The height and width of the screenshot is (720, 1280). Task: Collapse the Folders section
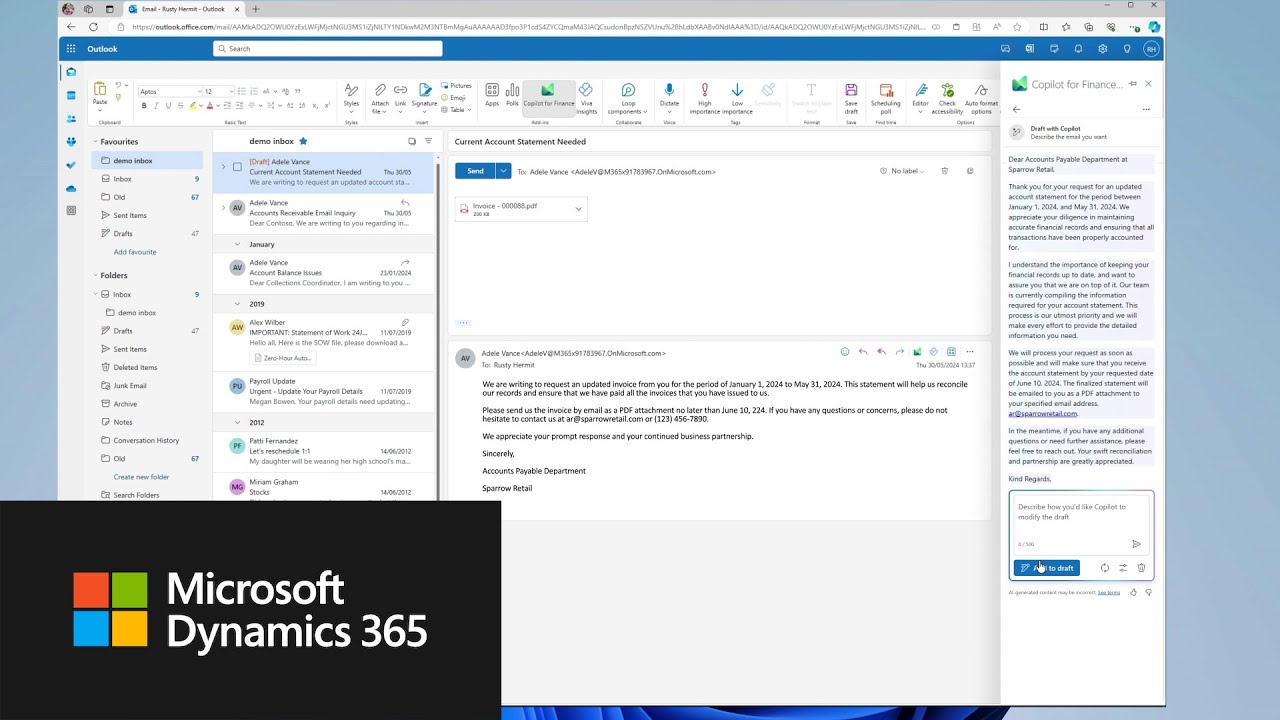coord(95,275)
